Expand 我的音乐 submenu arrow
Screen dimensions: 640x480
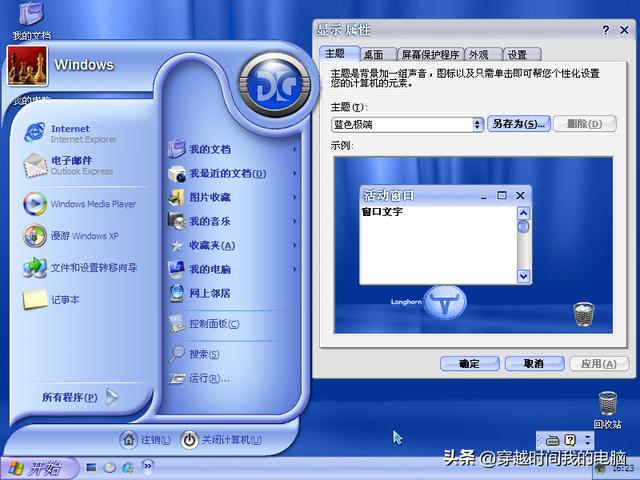click(x=295, y=222)
